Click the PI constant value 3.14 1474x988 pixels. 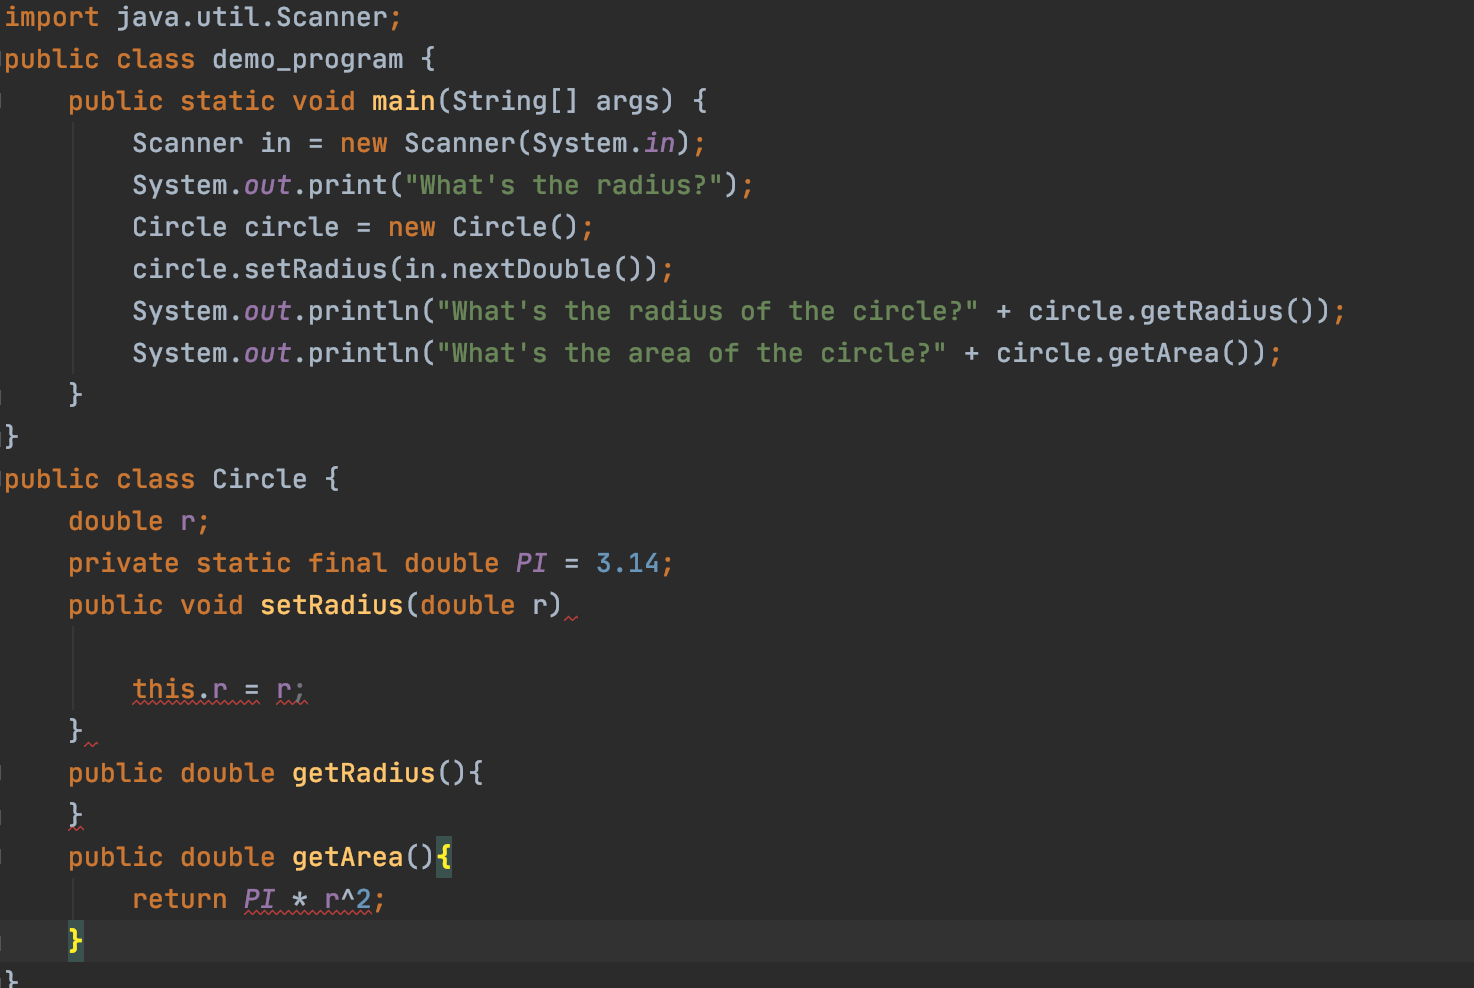(x=630, y=562)
